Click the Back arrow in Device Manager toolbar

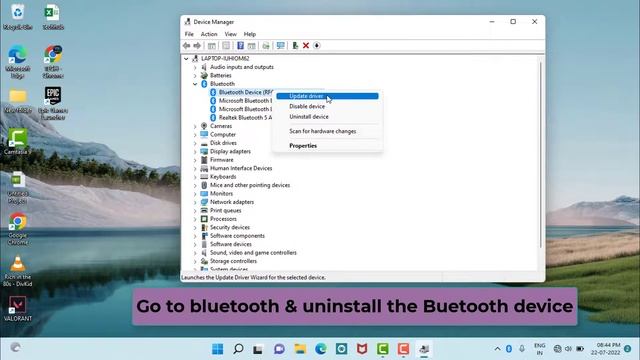pyautogui.click(x=187, y=46)
